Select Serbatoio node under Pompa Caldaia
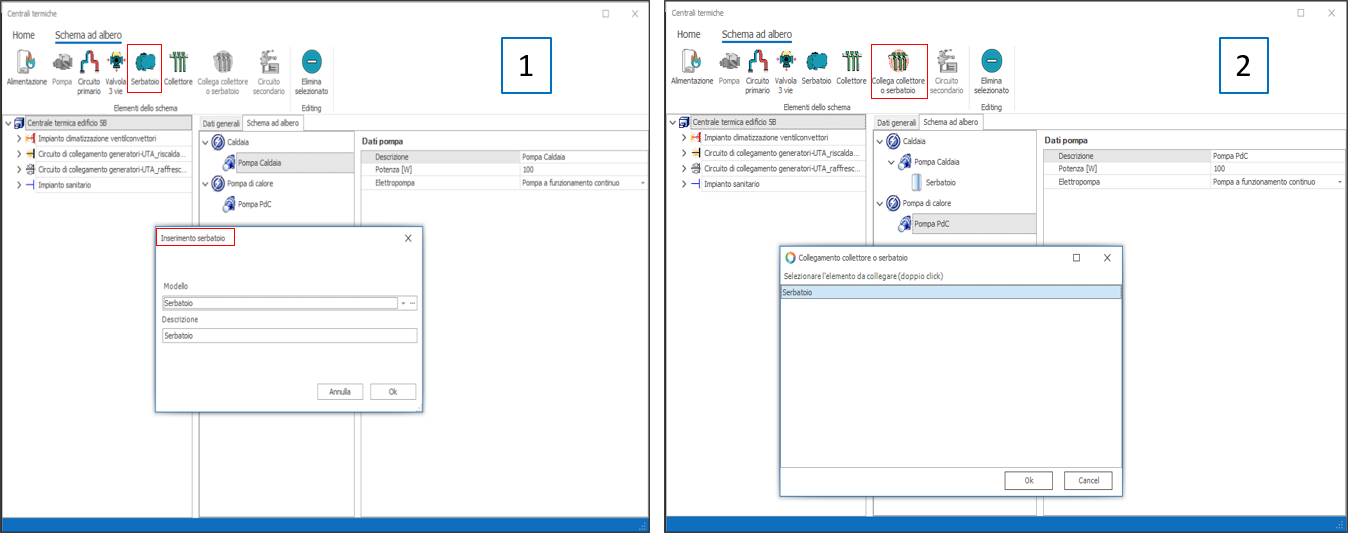Viewport: 1348px width, 533px height. pos(938,183)
